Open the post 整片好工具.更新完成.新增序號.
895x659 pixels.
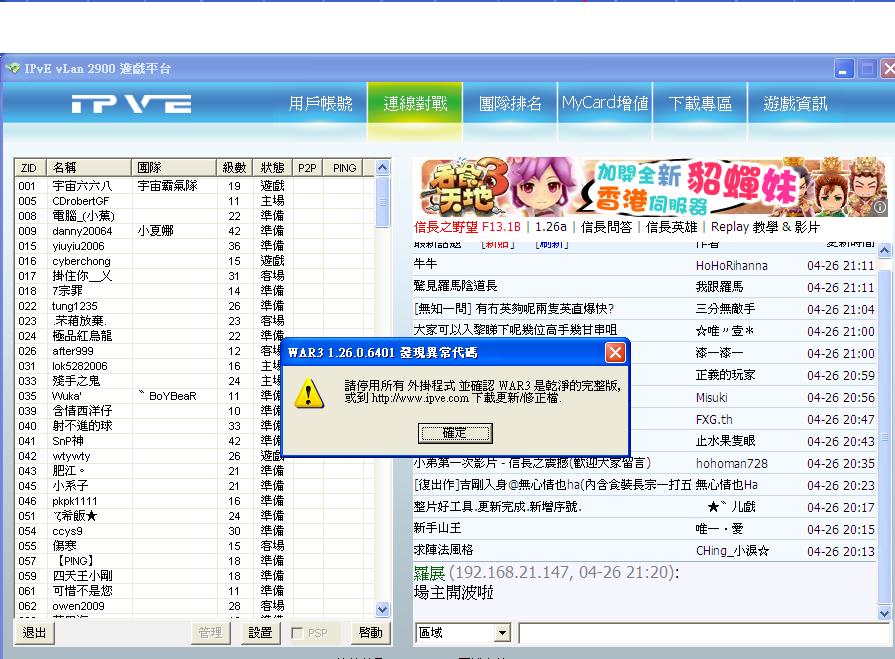point(498,507)
